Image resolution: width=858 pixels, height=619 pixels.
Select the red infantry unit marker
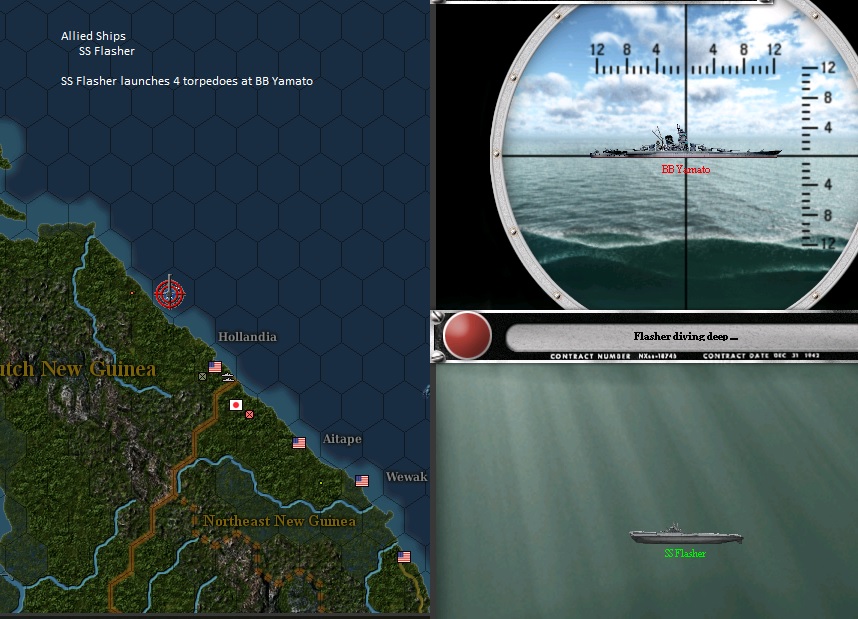[250, 414]
